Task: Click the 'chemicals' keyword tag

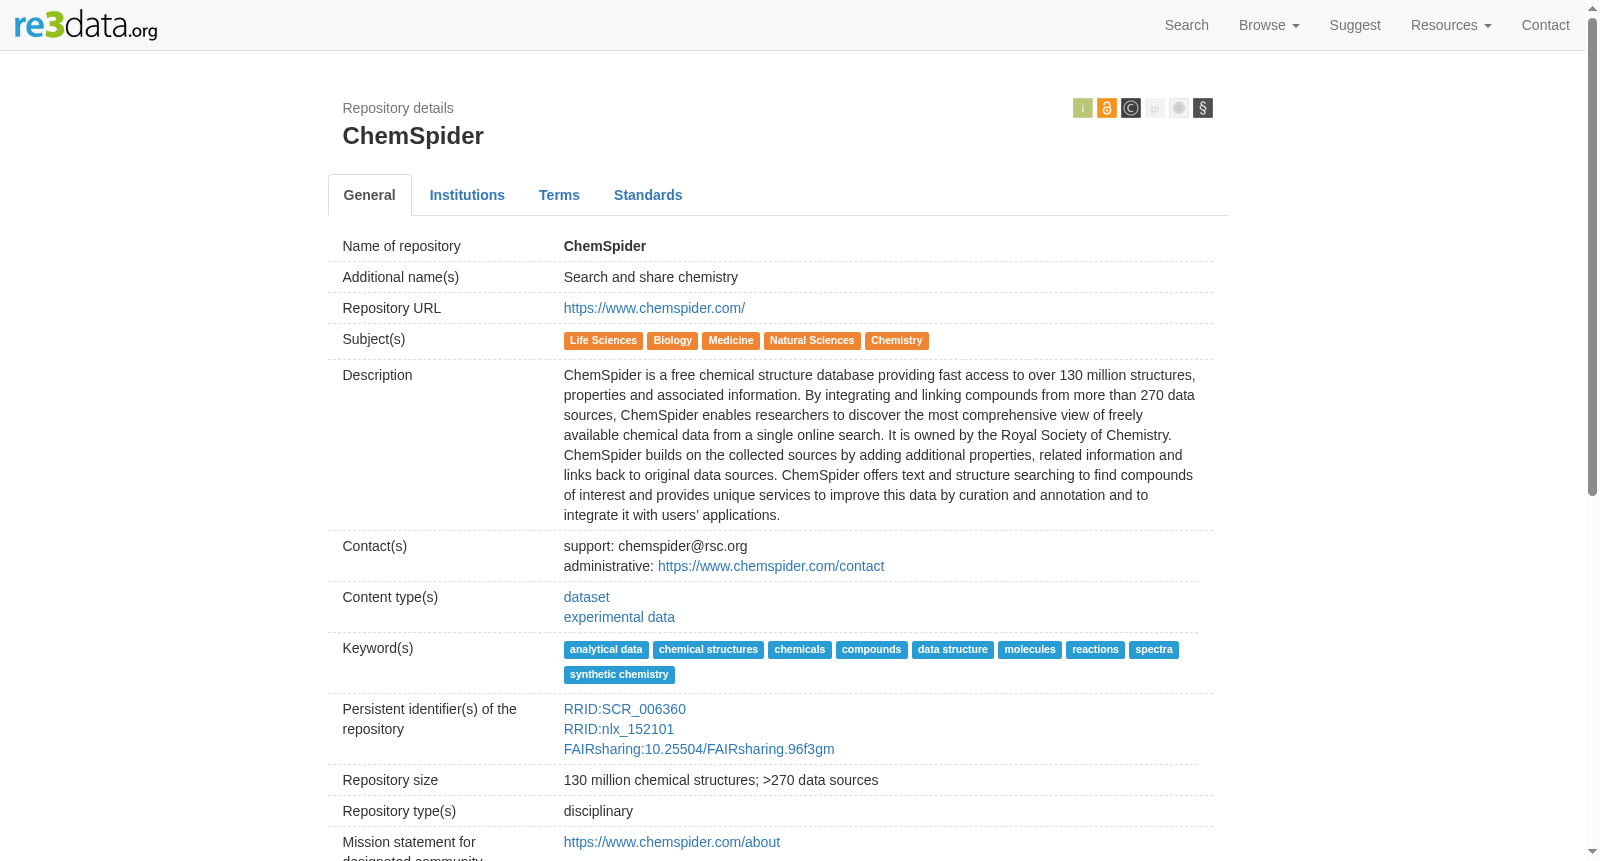Action: [x=800, y=650]
